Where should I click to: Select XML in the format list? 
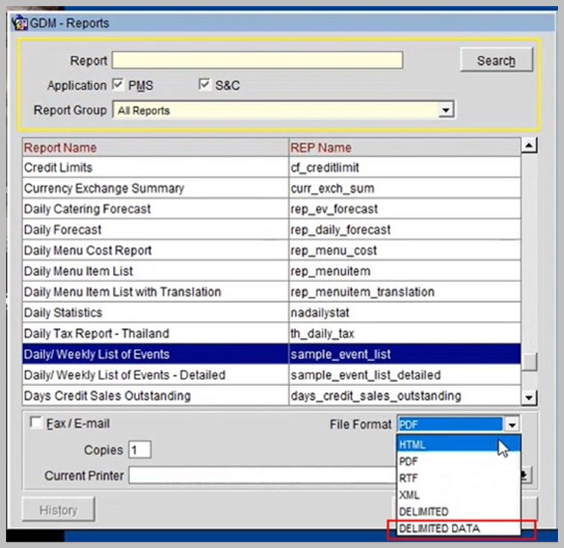point(459,495)
